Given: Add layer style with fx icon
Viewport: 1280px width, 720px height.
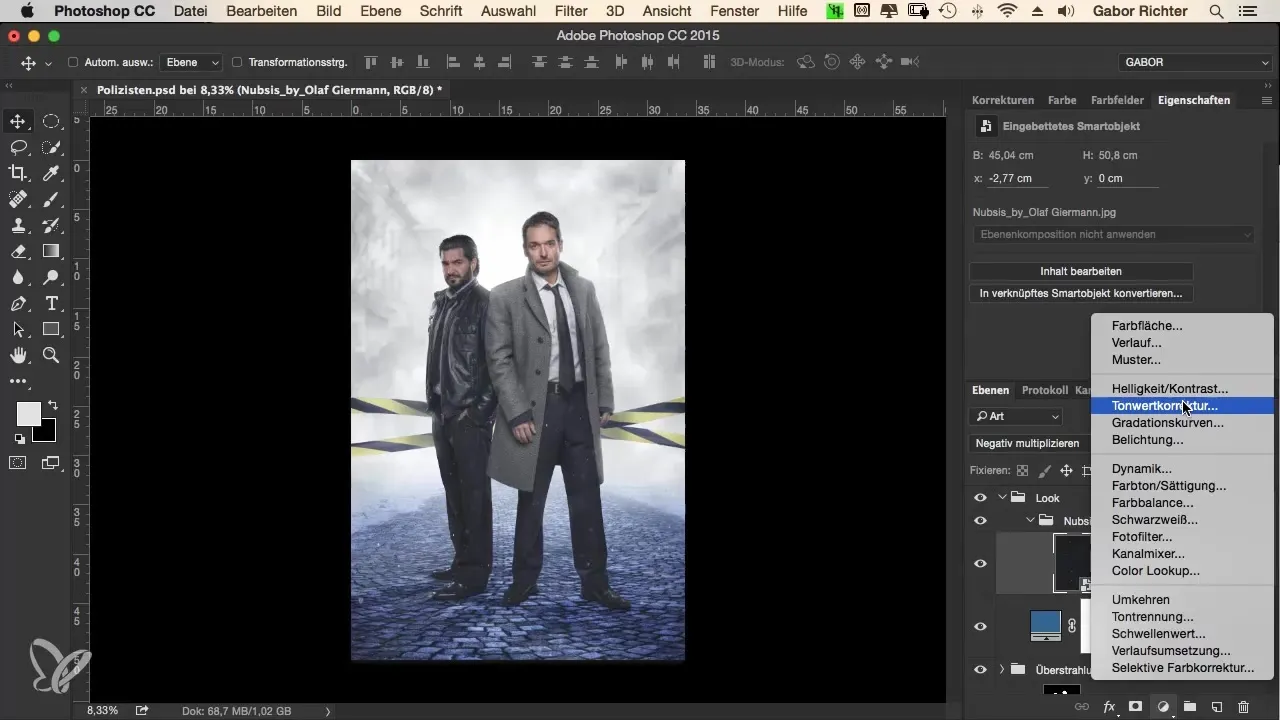Looking at the screenshot, I should click(1109, 706).
